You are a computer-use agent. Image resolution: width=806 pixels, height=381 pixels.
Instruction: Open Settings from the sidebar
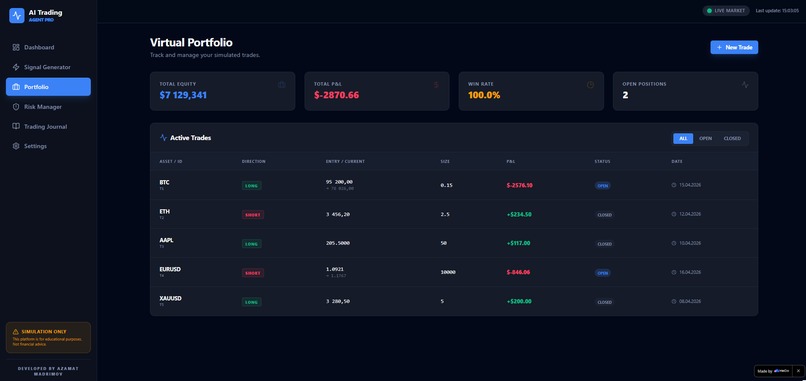[48, 146]
